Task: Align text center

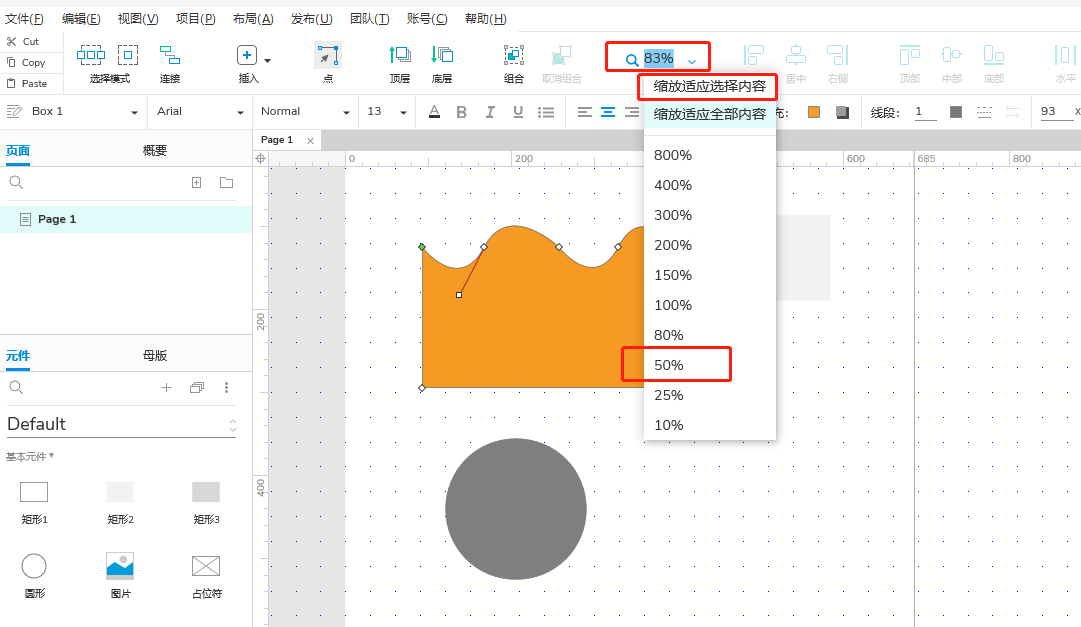Action: pos(607,112)
